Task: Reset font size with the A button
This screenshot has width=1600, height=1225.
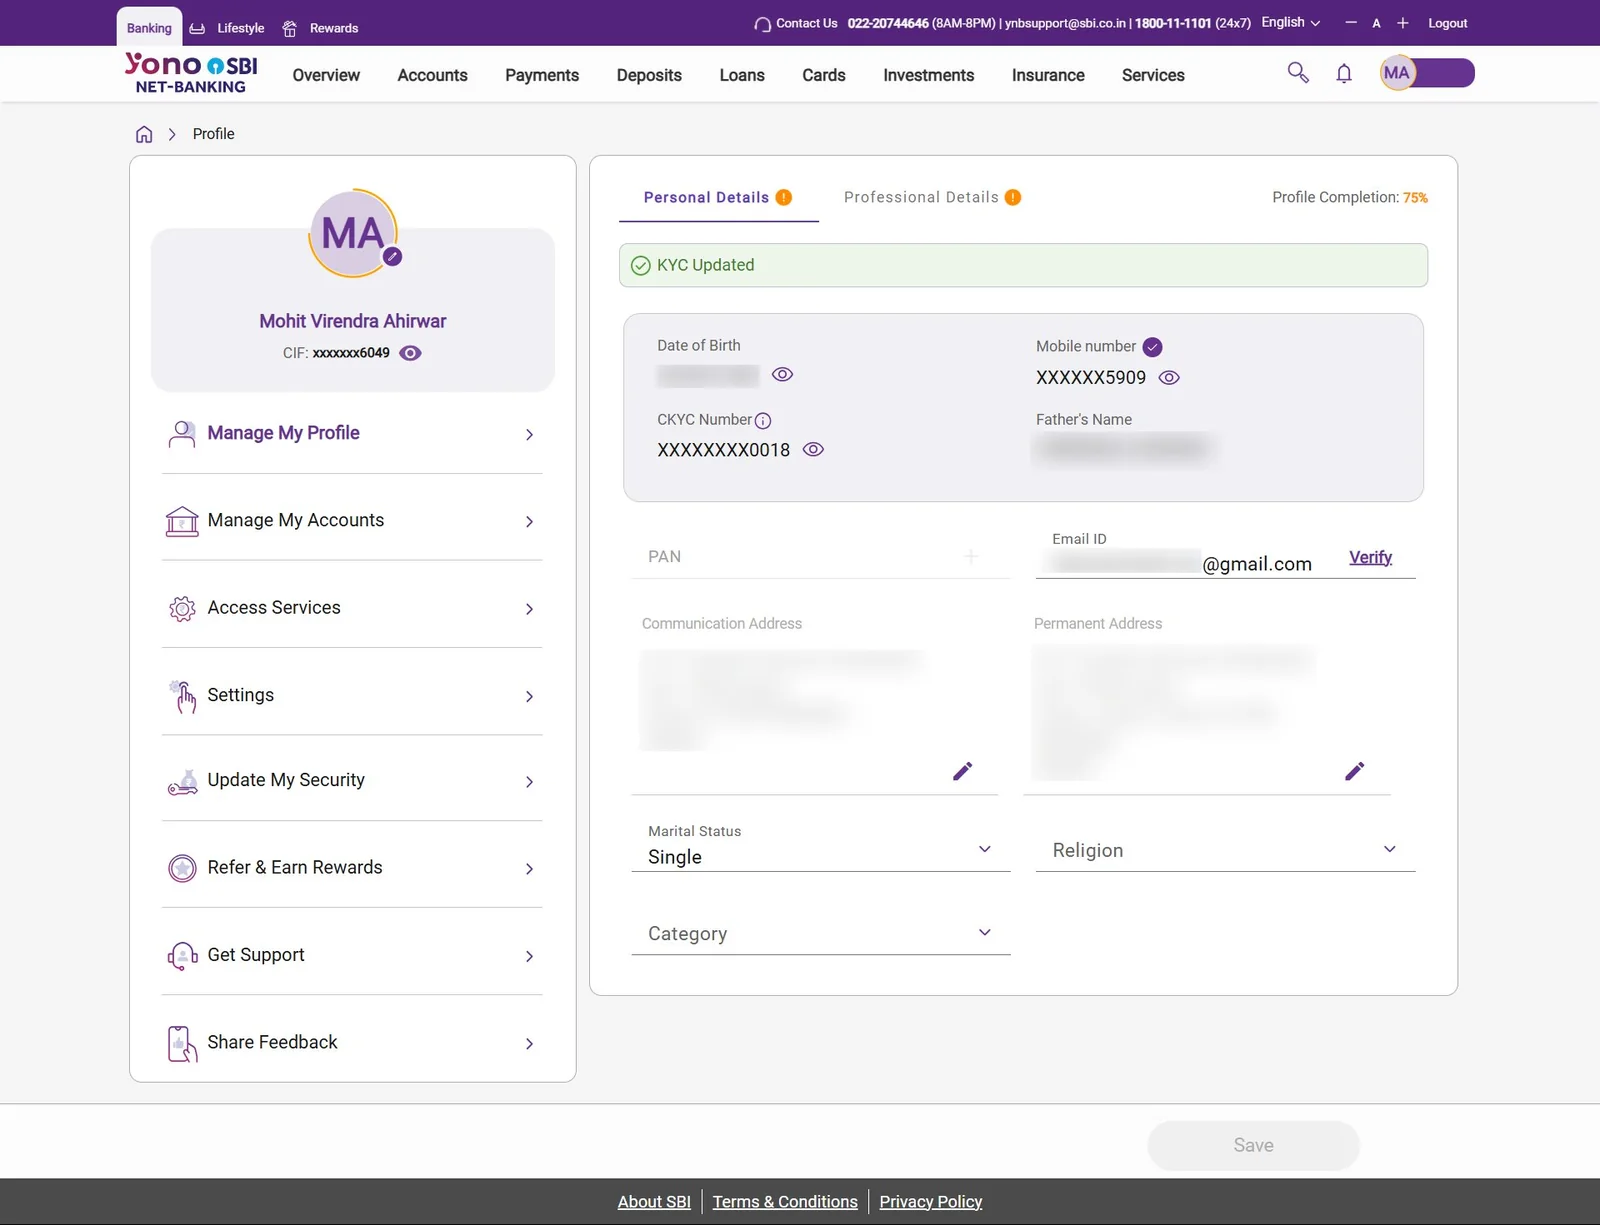Action: [x=1376, y=23]
